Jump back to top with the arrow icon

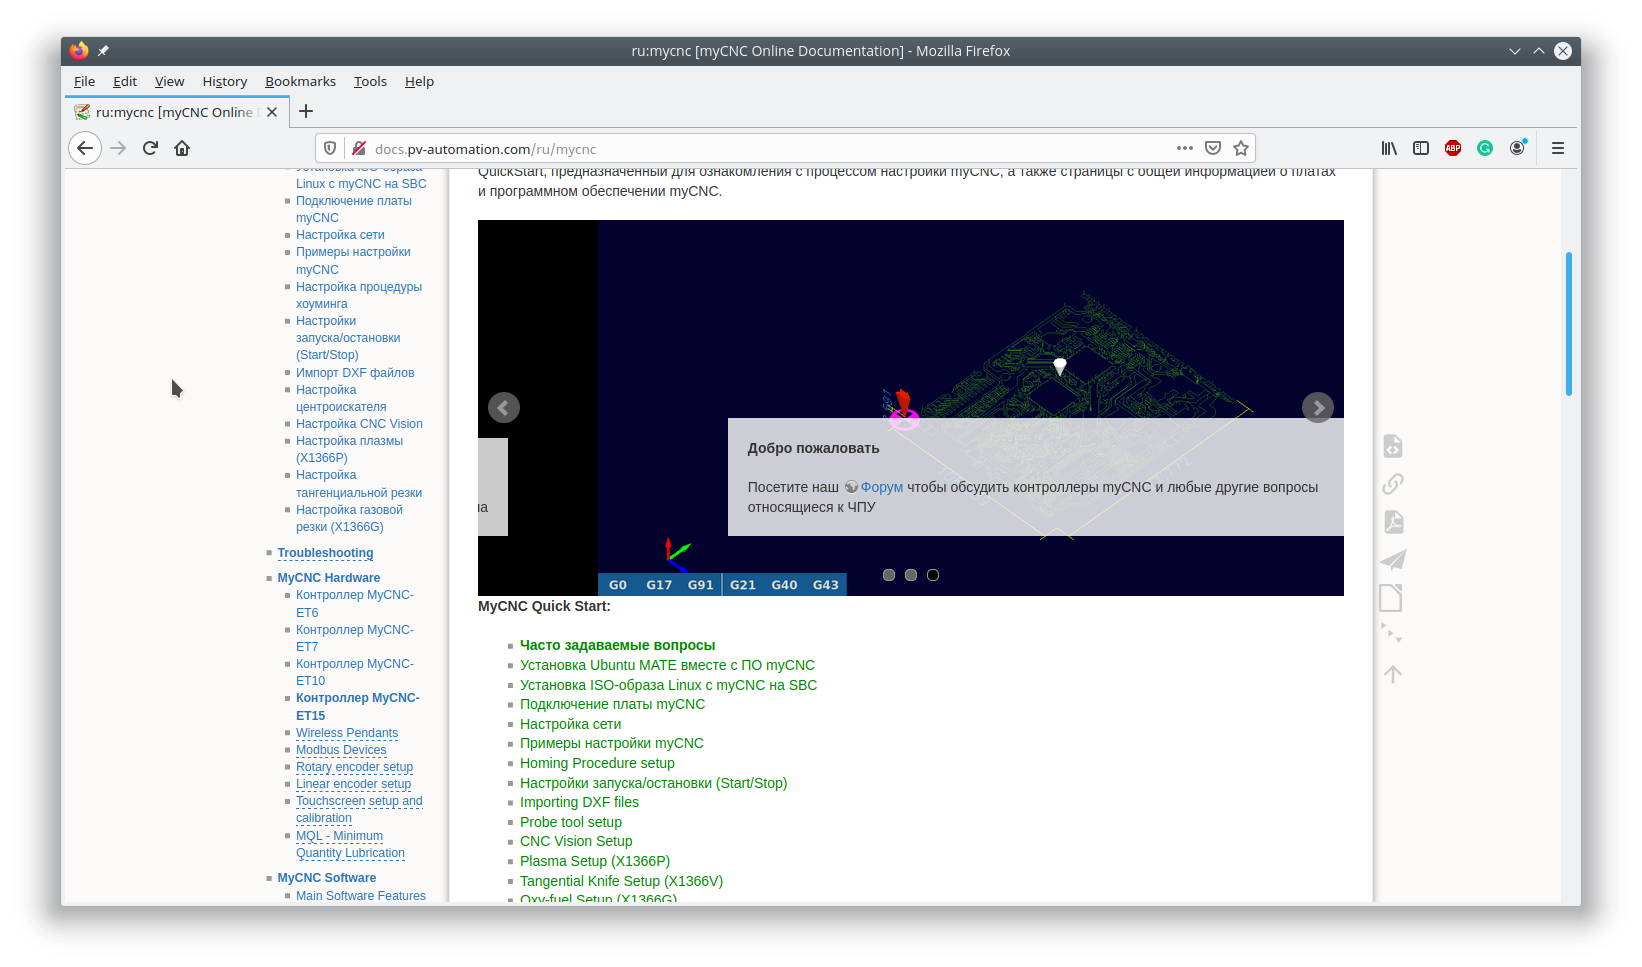click(x=1393, y=674)
